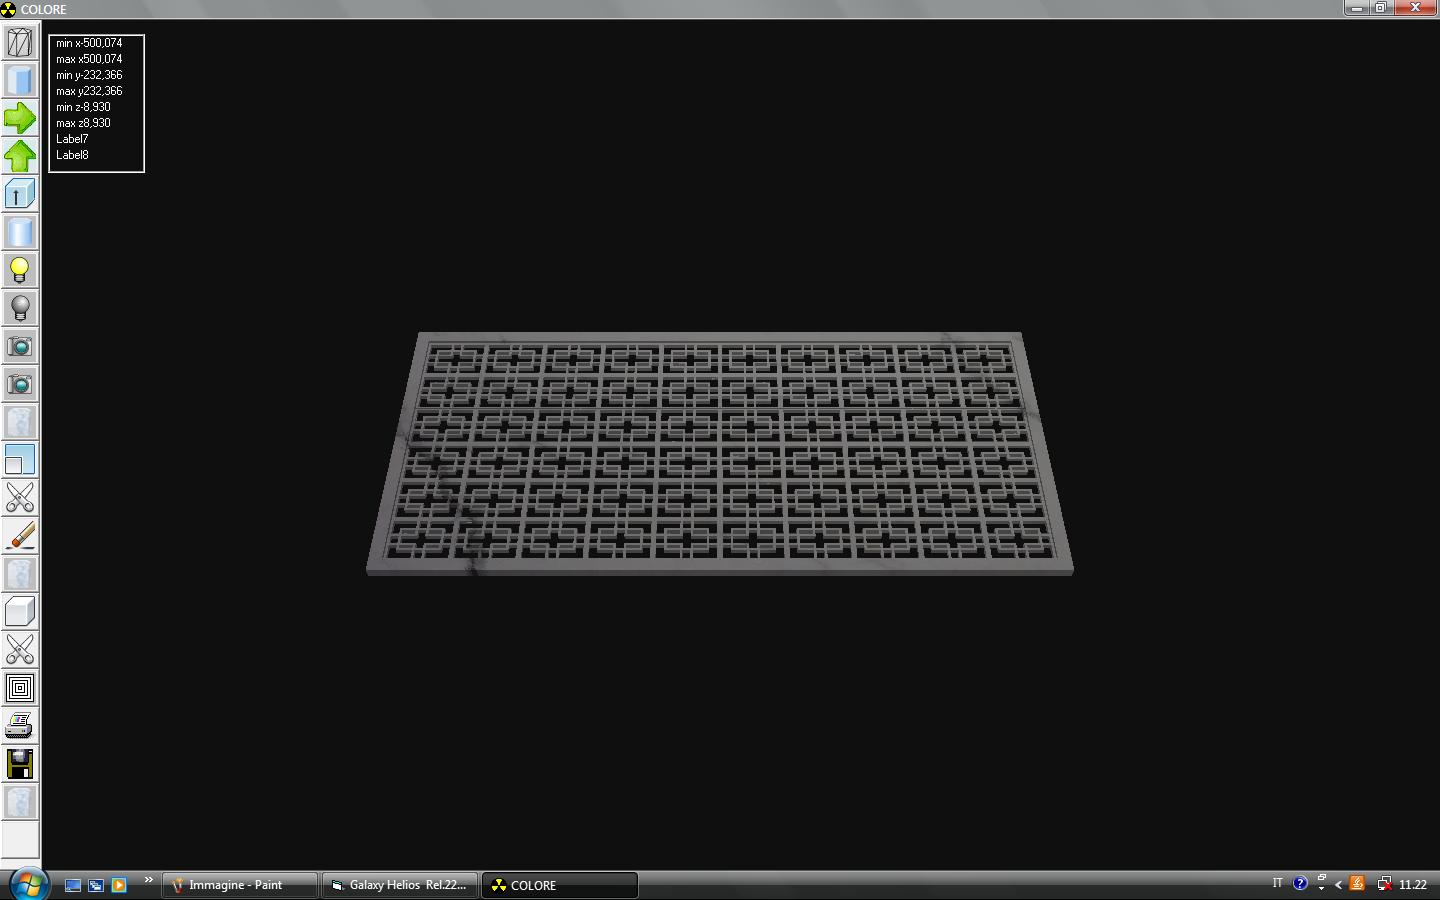Viewport: 1440px width, 900px height.
Task: Click the 'max y232,366' label
Action: coord(89,91)
